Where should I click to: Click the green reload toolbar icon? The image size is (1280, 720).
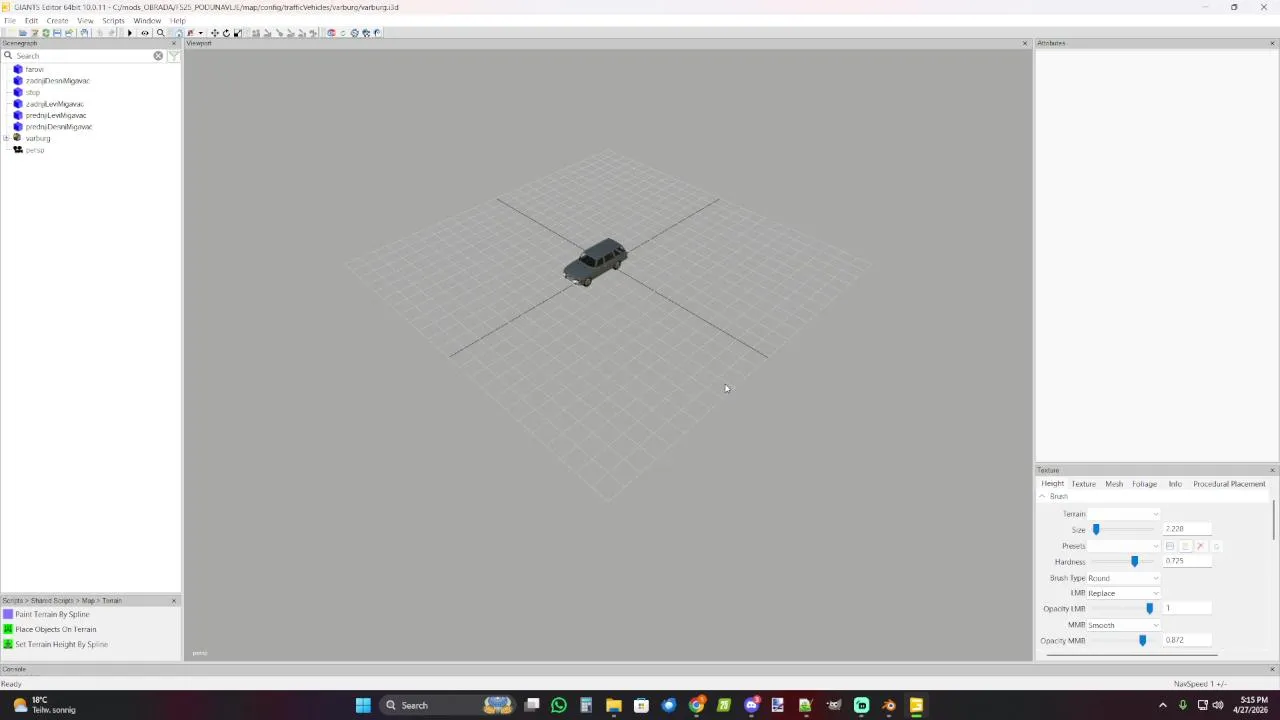pyautogui.click(x=46, y=33)
